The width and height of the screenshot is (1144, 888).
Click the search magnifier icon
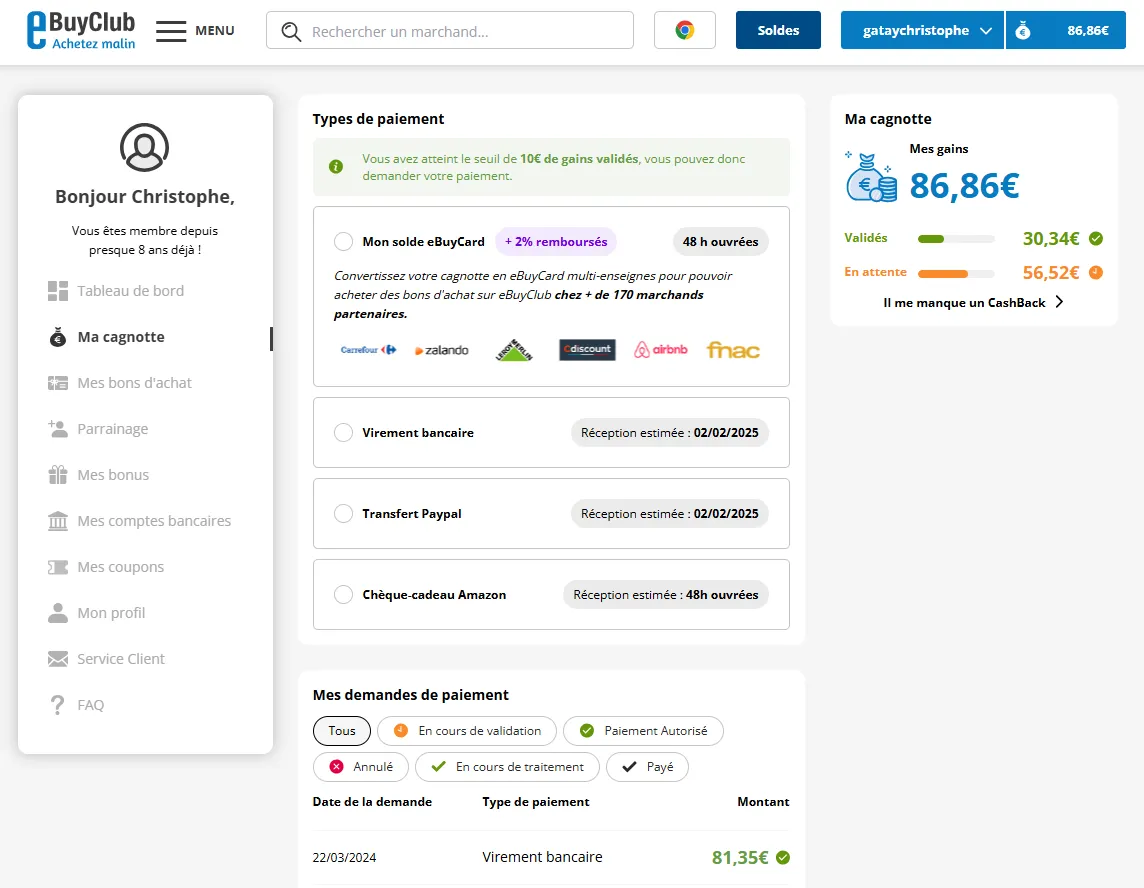(x=291, y=31)
